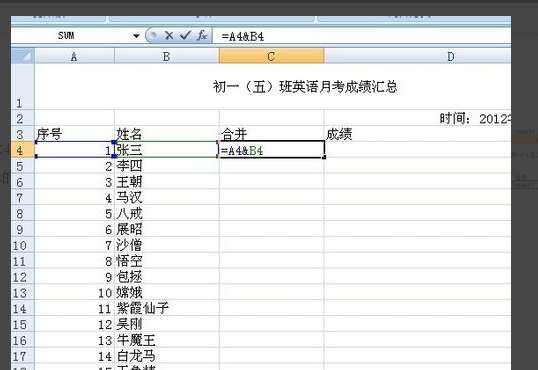Click the 合并 header cell
This screenshot has width=538, height=370.
(x=271, y=134)
